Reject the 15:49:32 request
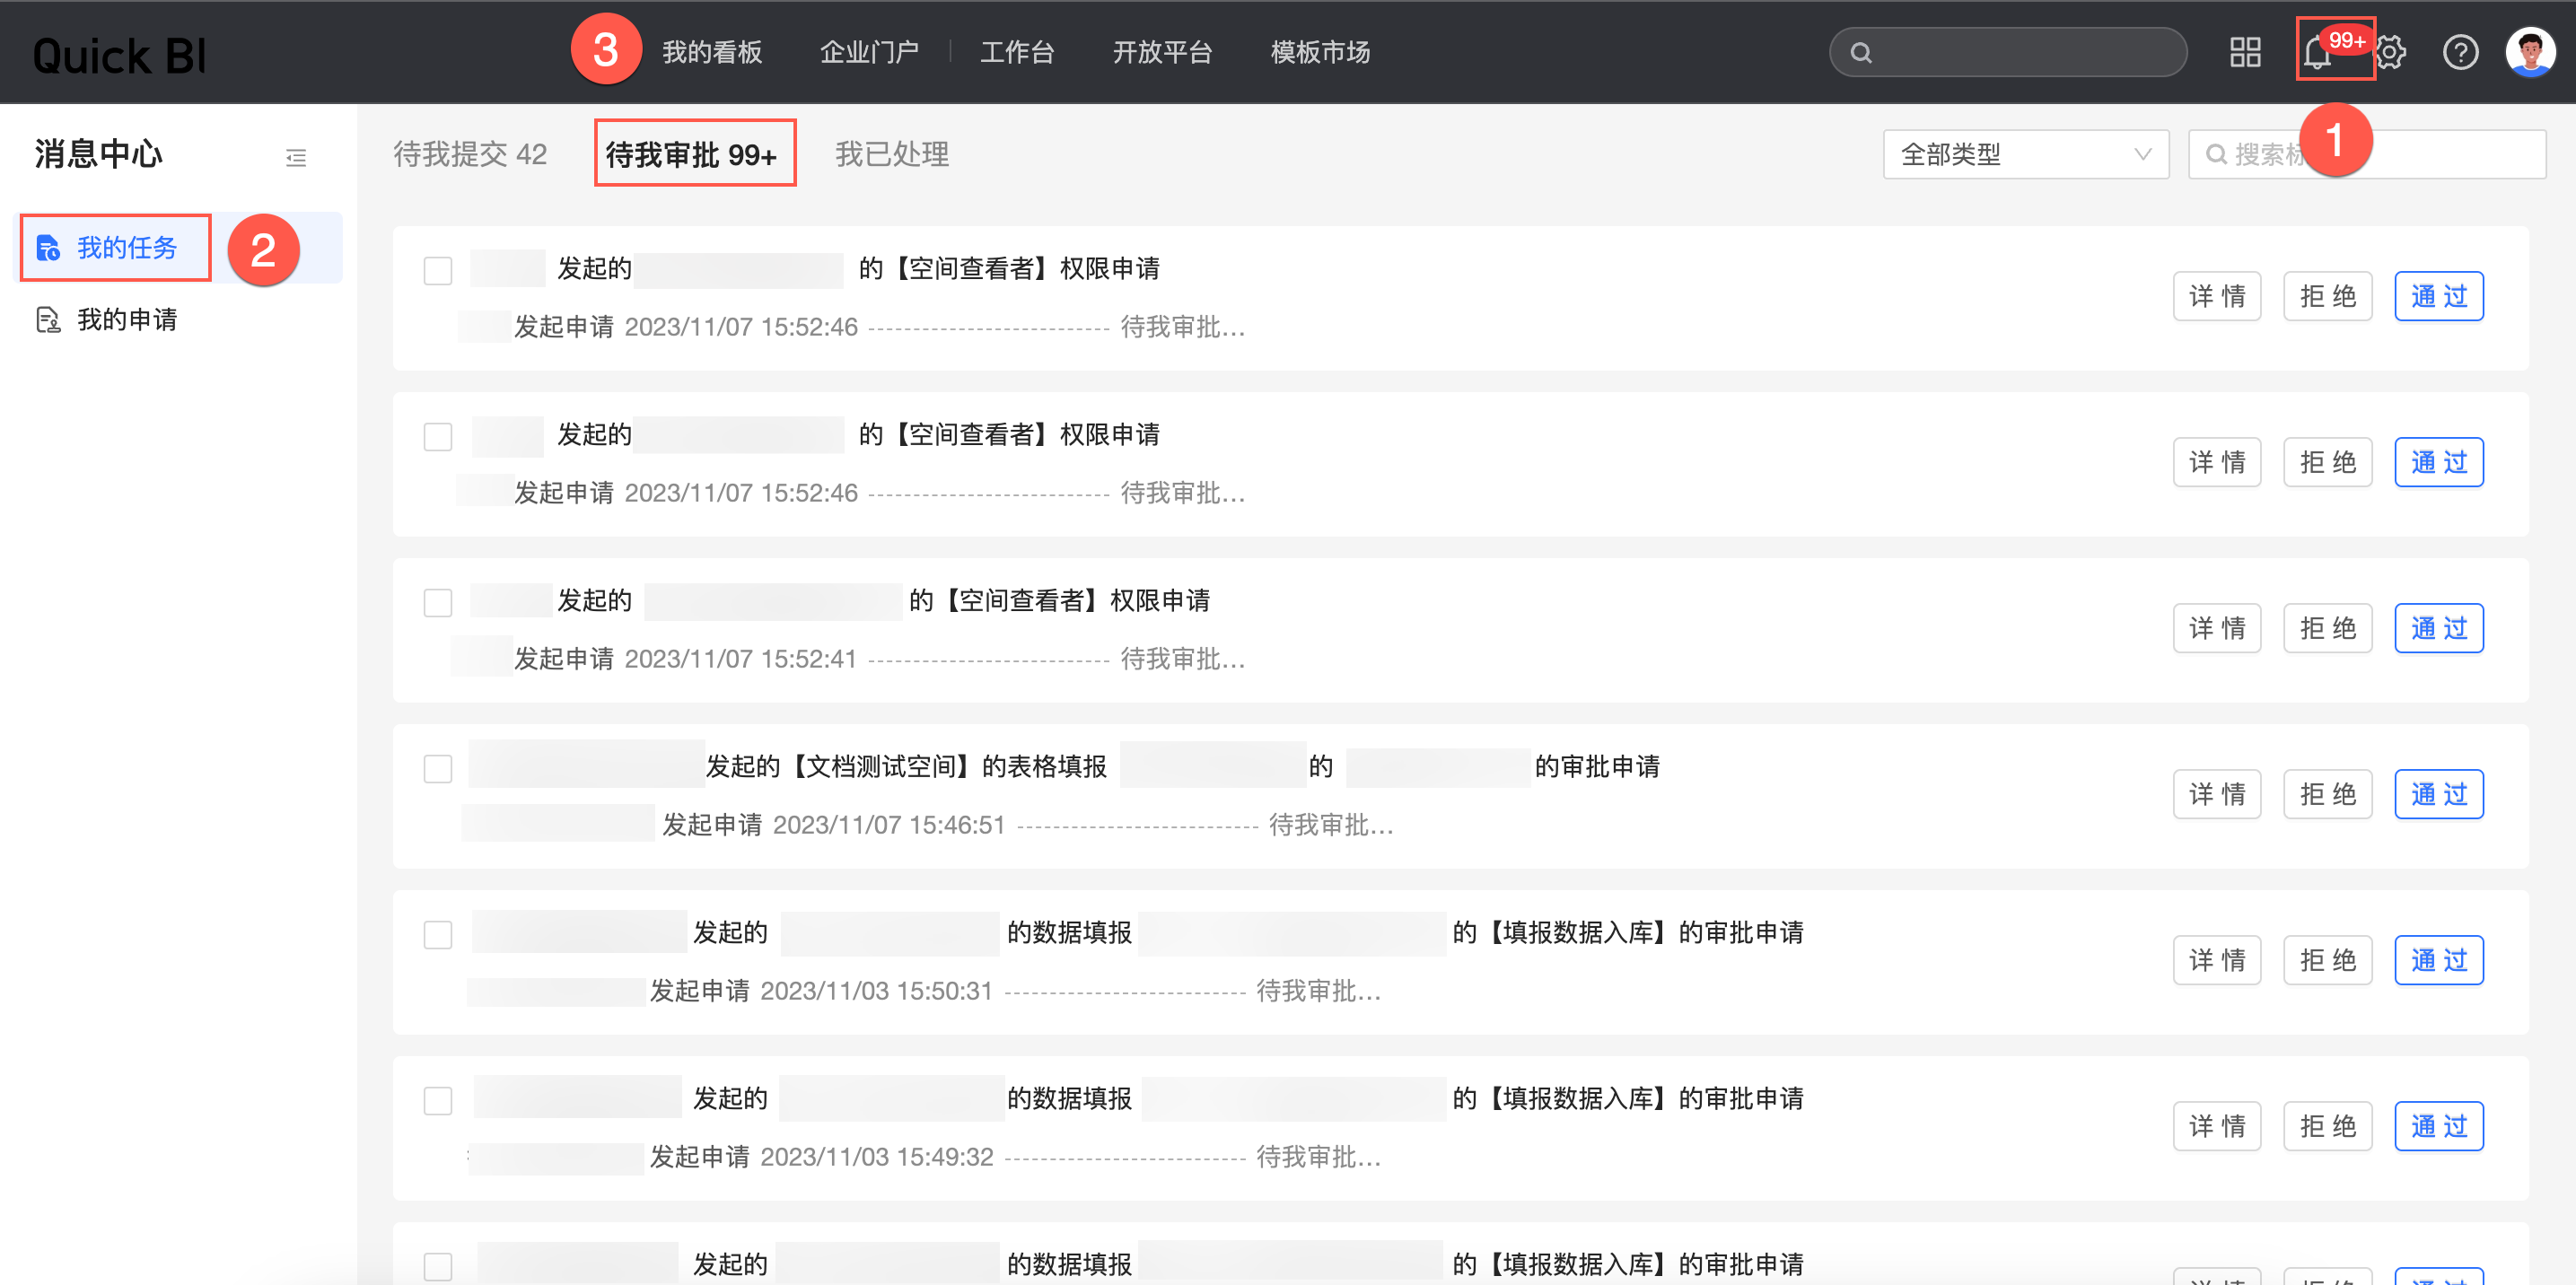Image resolution: width=2576 pixels, height=1285 pixels. coord(2328,1126)
